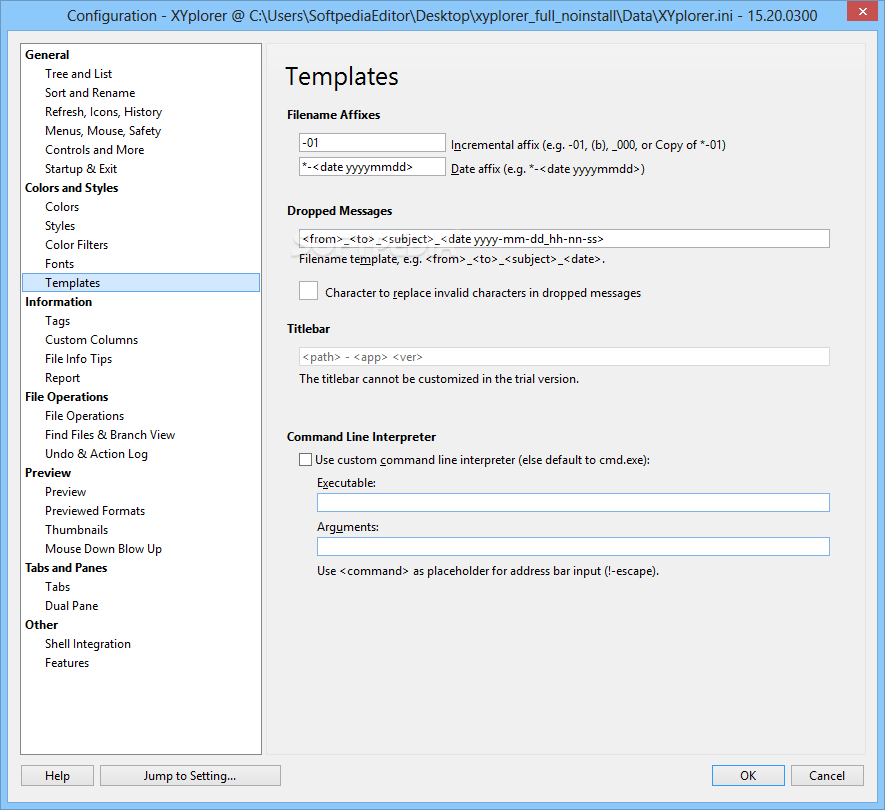This screenshot has height=810, width=885.
Task: Open File Info Tips settings
Action: click(x=78, y=359)
